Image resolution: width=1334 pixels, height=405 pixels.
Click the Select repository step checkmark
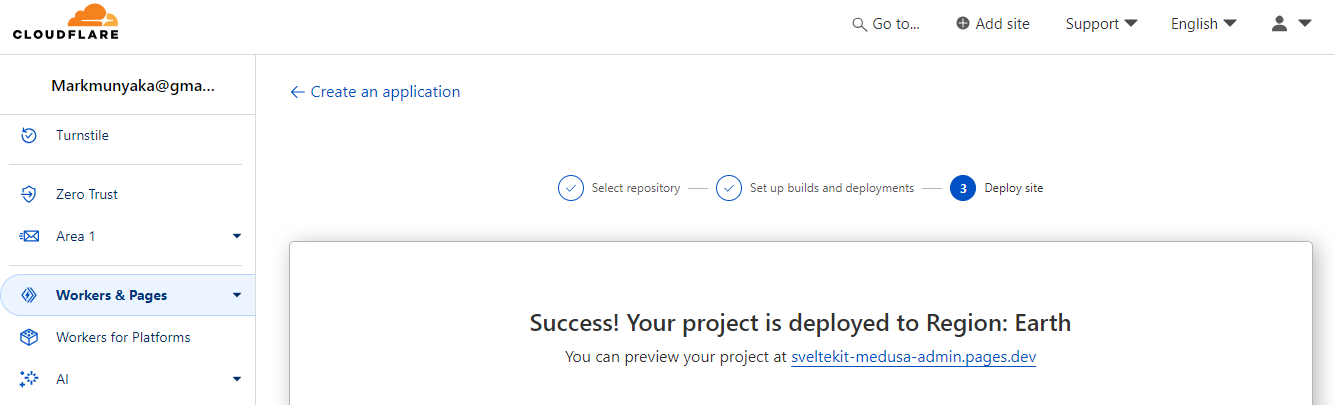[571, 188]
